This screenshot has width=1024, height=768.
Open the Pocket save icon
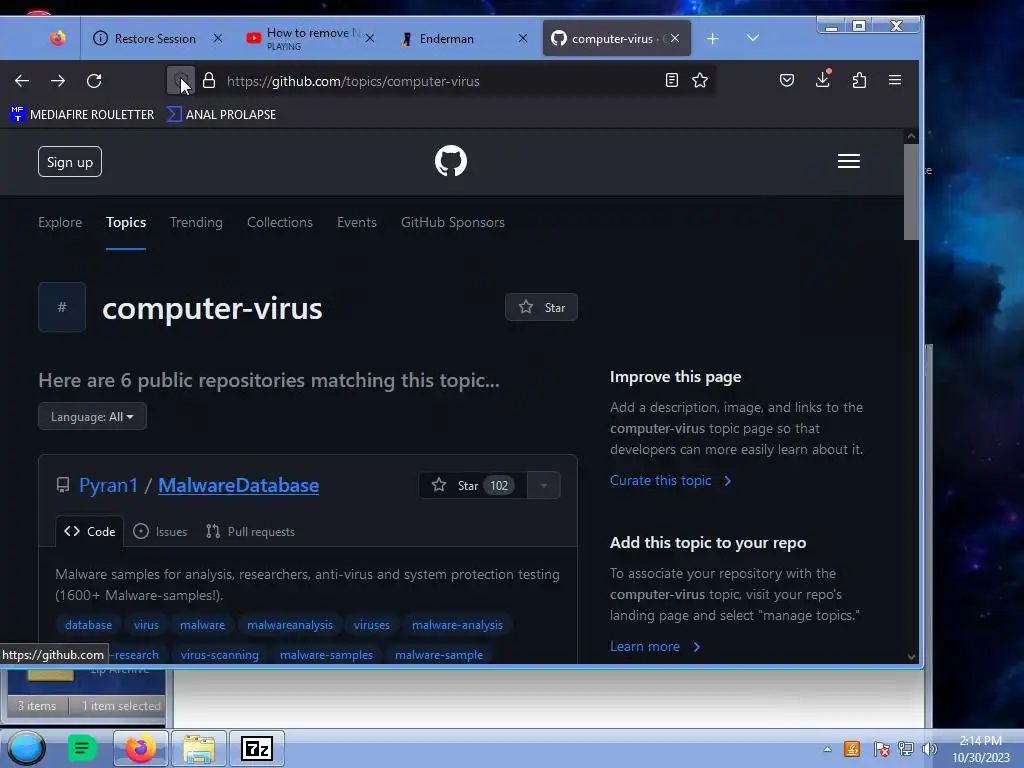(787, 80)
